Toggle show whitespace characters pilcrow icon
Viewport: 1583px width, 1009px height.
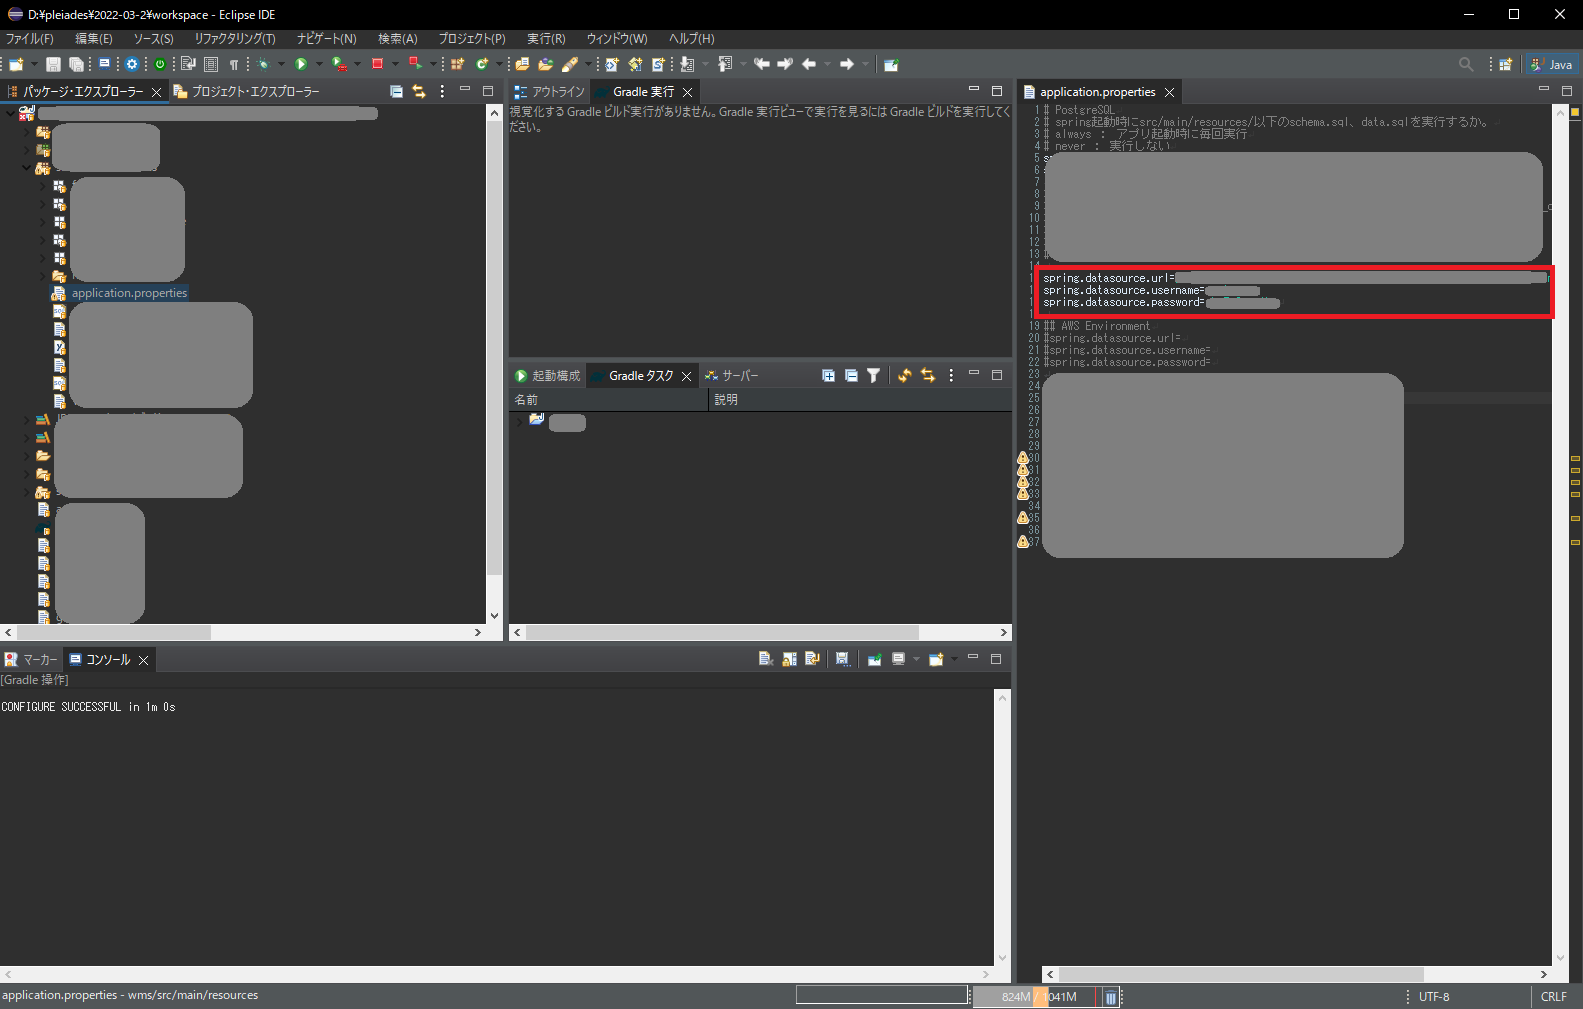coord(234,64)
